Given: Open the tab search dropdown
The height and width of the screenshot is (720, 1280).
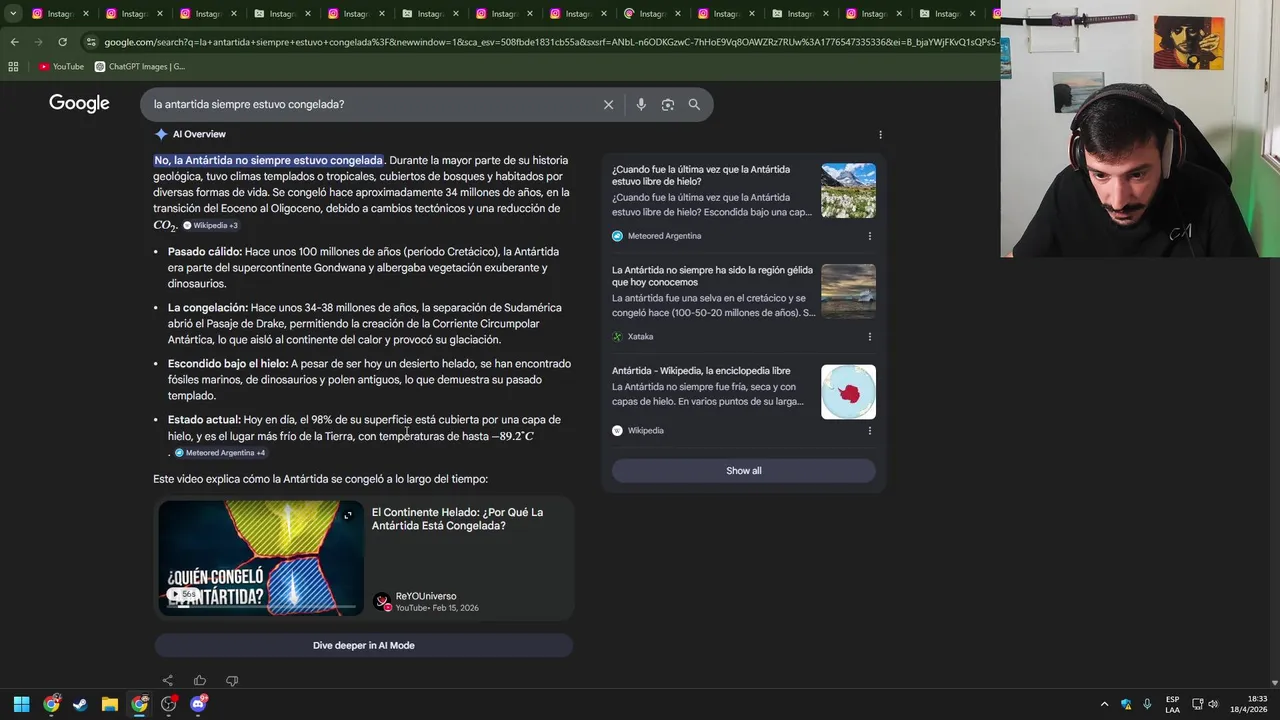Looking at the screenshot, I should pyautogui.click(x=13, y=14).
